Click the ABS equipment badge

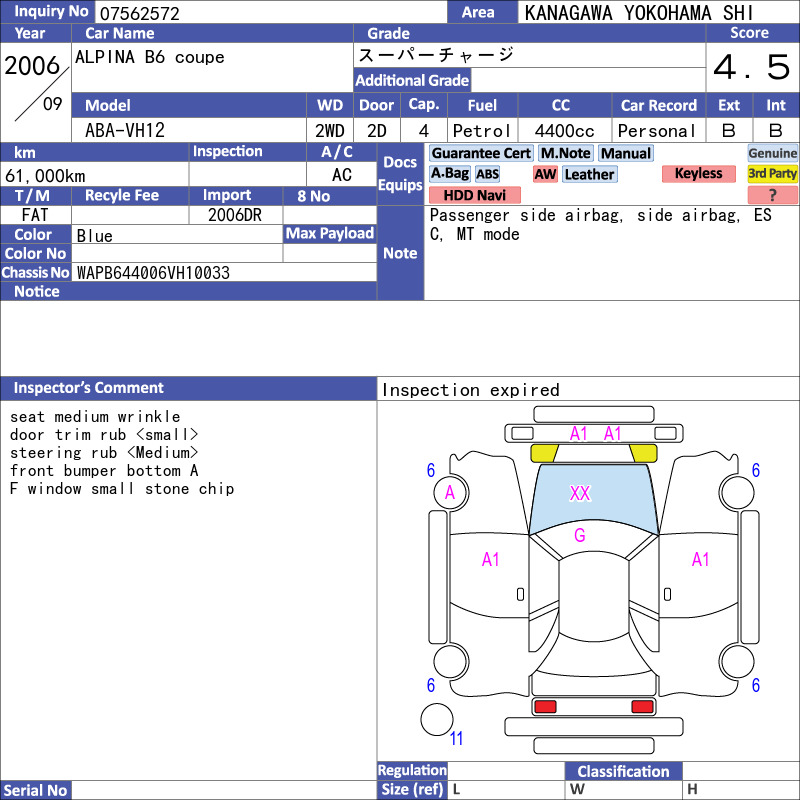[x=487, y=174]
